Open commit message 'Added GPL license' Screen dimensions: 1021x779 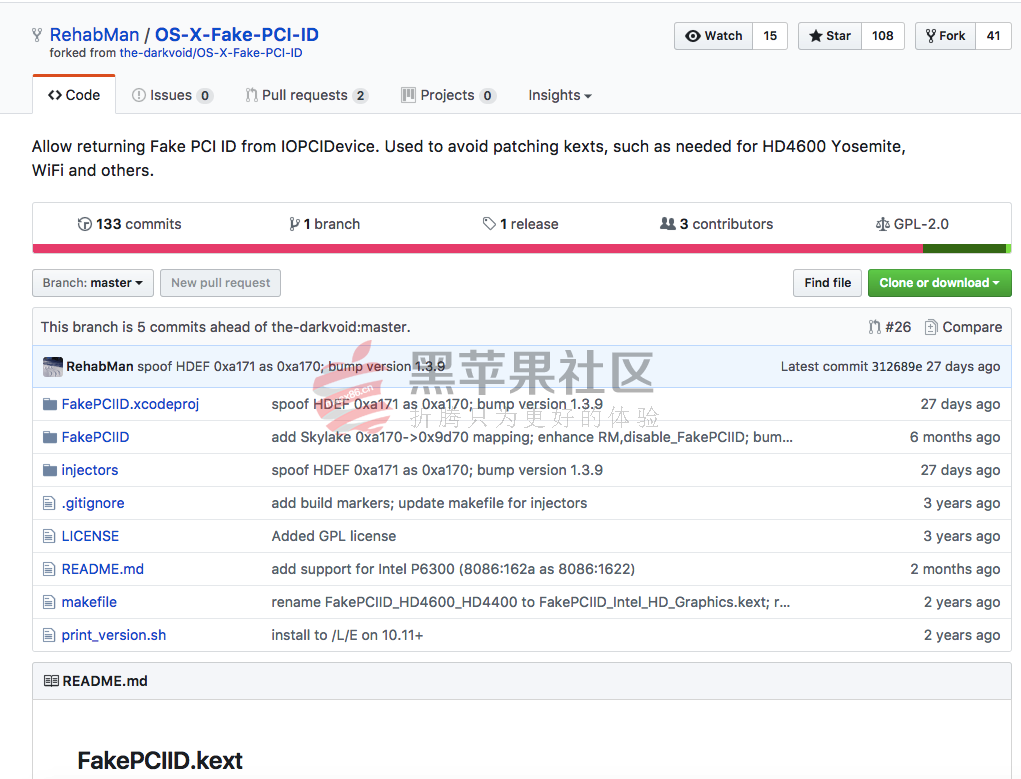(333, 536)
